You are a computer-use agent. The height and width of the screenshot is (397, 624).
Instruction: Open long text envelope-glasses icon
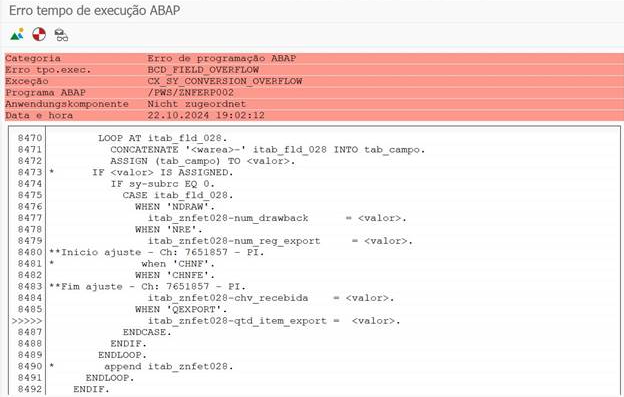point(61,35)
